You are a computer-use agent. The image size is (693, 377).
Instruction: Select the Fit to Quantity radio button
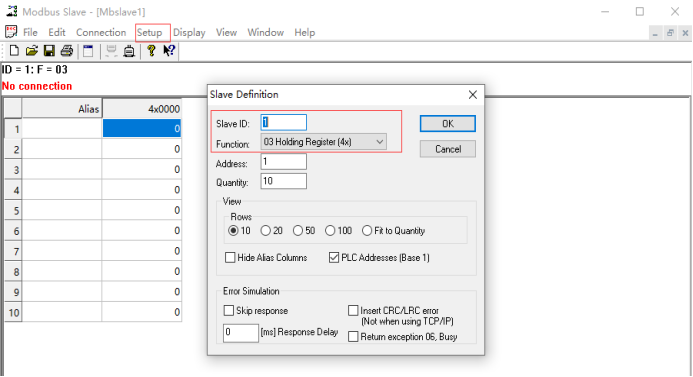click(367, 230)
